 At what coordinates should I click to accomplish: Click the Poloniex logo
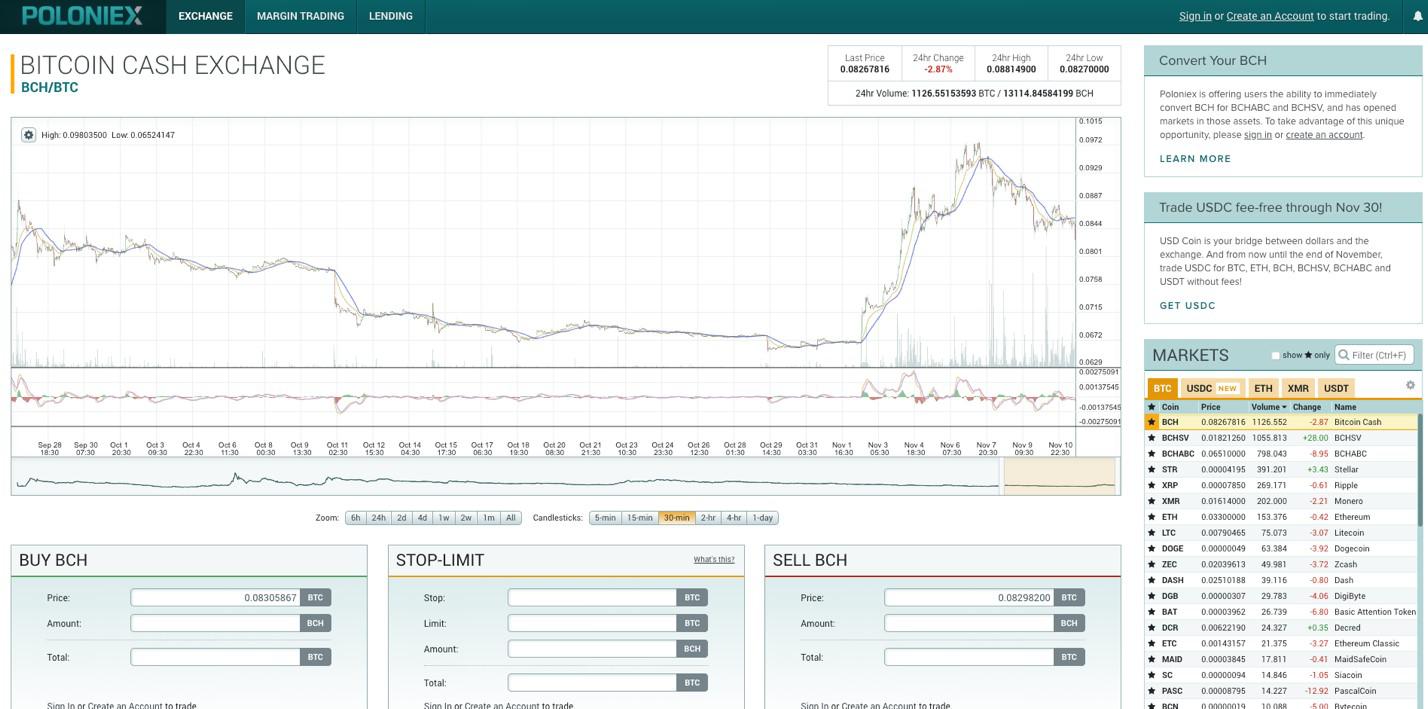pos(82,16)
